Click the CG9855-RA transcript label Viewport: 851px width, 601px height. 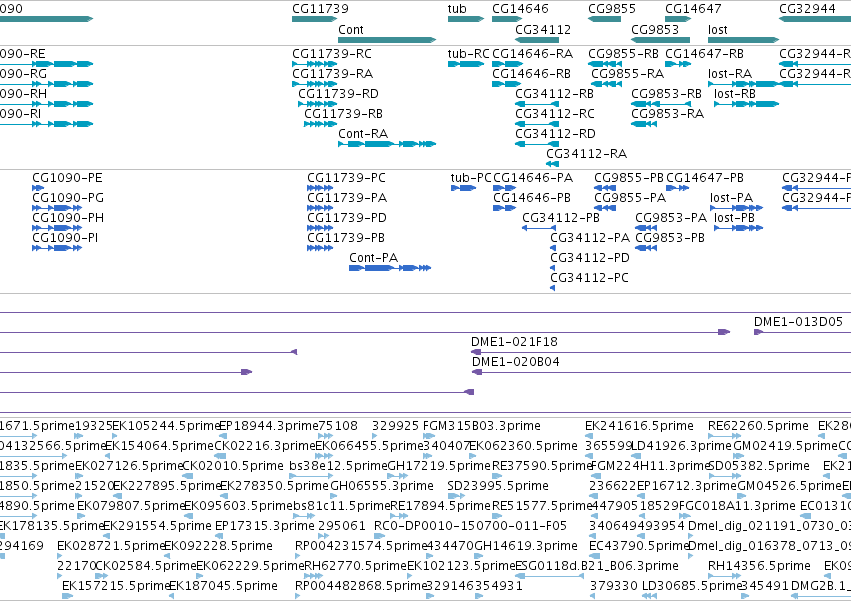tap(627, 74)
